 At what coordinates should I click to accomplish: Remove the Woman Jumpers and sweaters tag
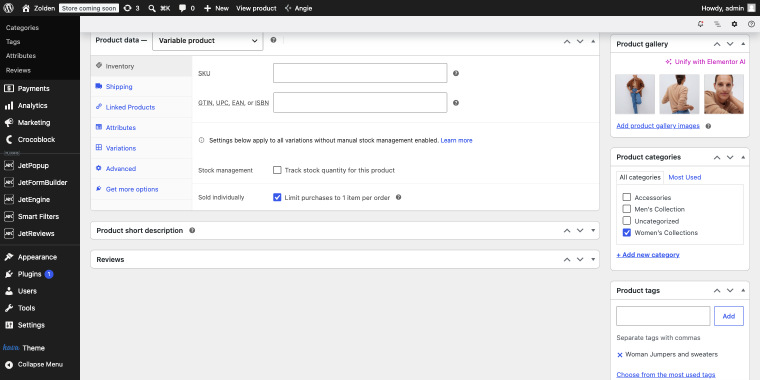click(619, 355)
